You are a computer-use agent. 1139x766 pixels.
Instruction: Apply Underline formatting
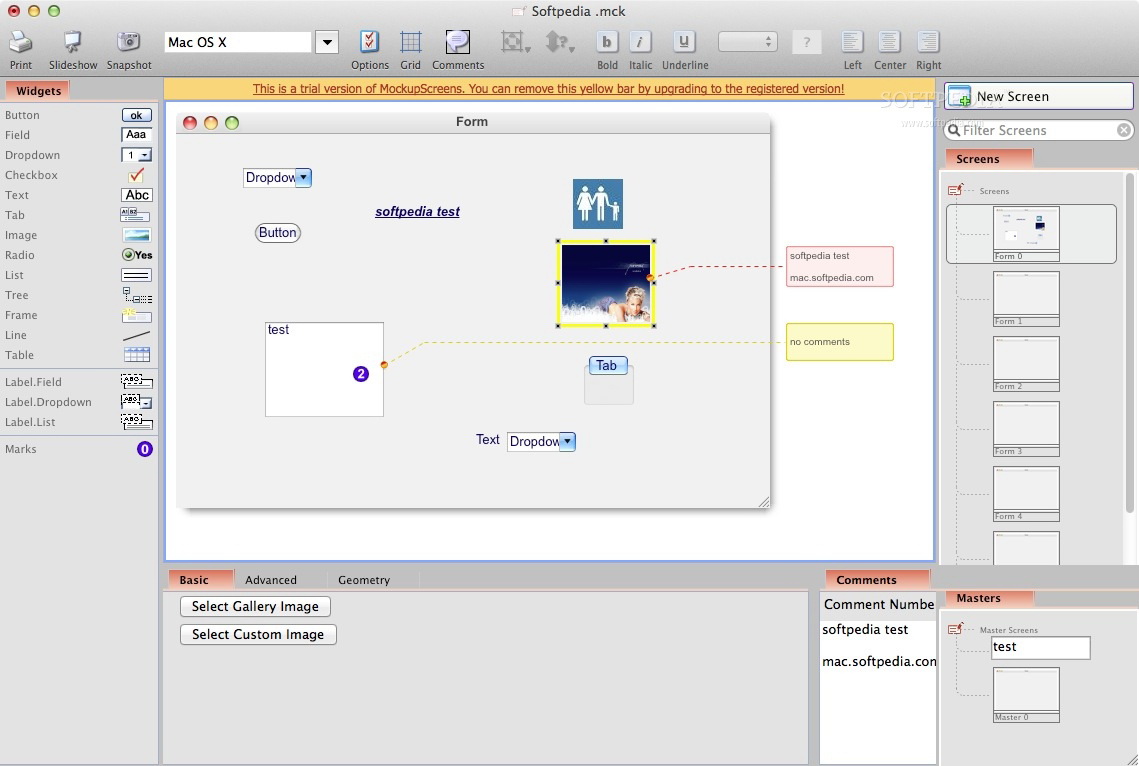(684, 43)
